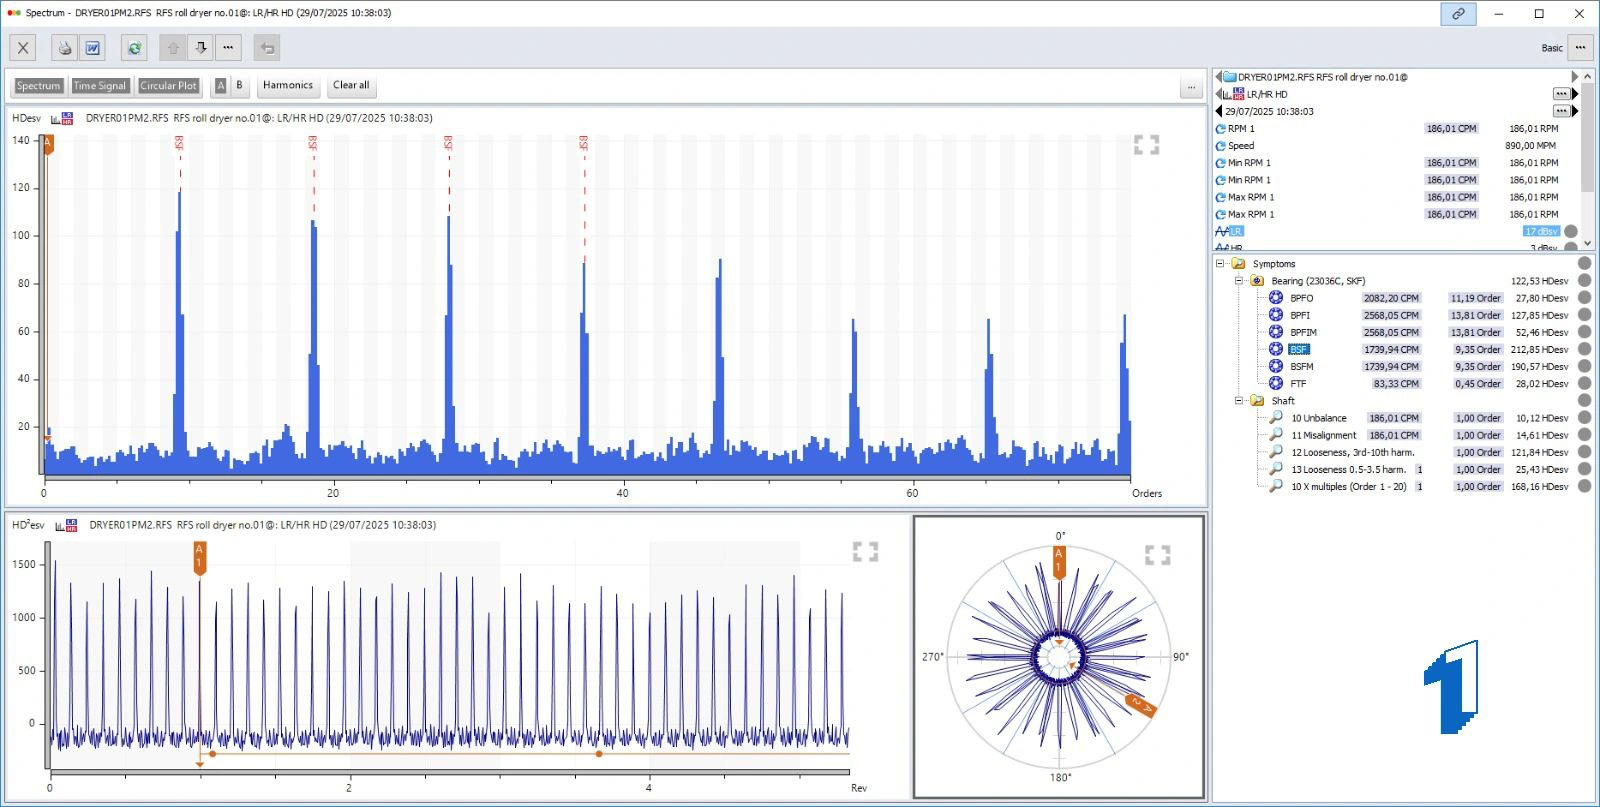Toggle the grey status circle for FTF
Viewport: 1600px width, 807px height.
[1584, 383]
